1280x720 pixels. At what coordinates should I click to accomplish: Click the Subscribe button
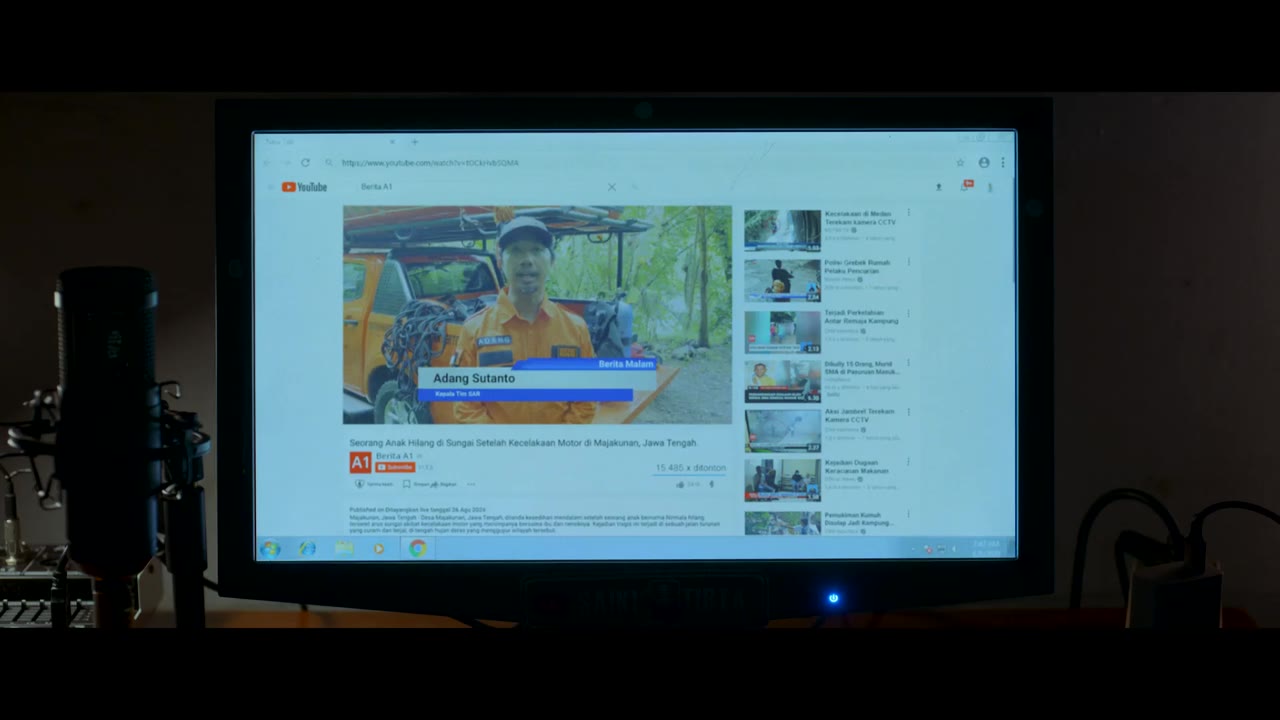395,467
